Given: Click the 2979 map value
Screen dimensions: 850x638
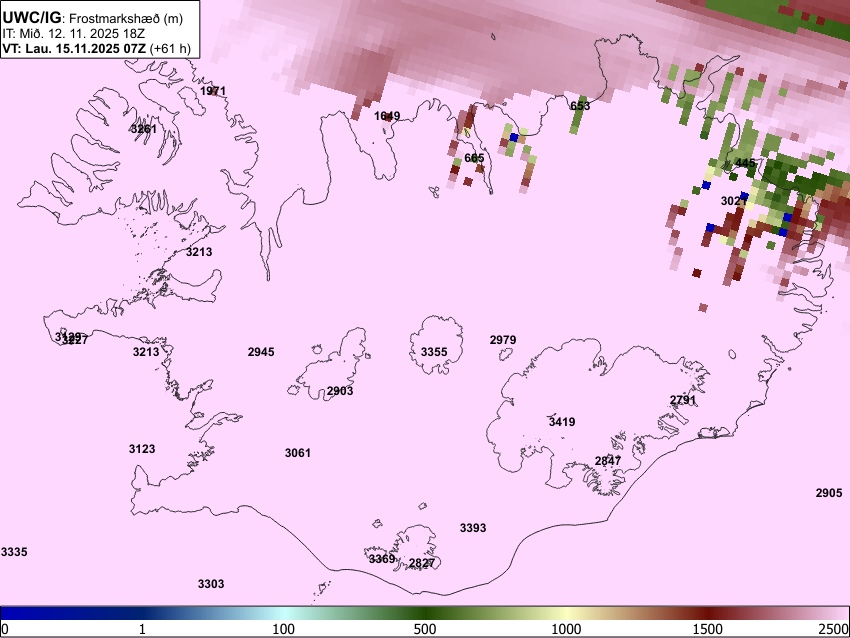Looking at the screenshot, I should 503,340.
